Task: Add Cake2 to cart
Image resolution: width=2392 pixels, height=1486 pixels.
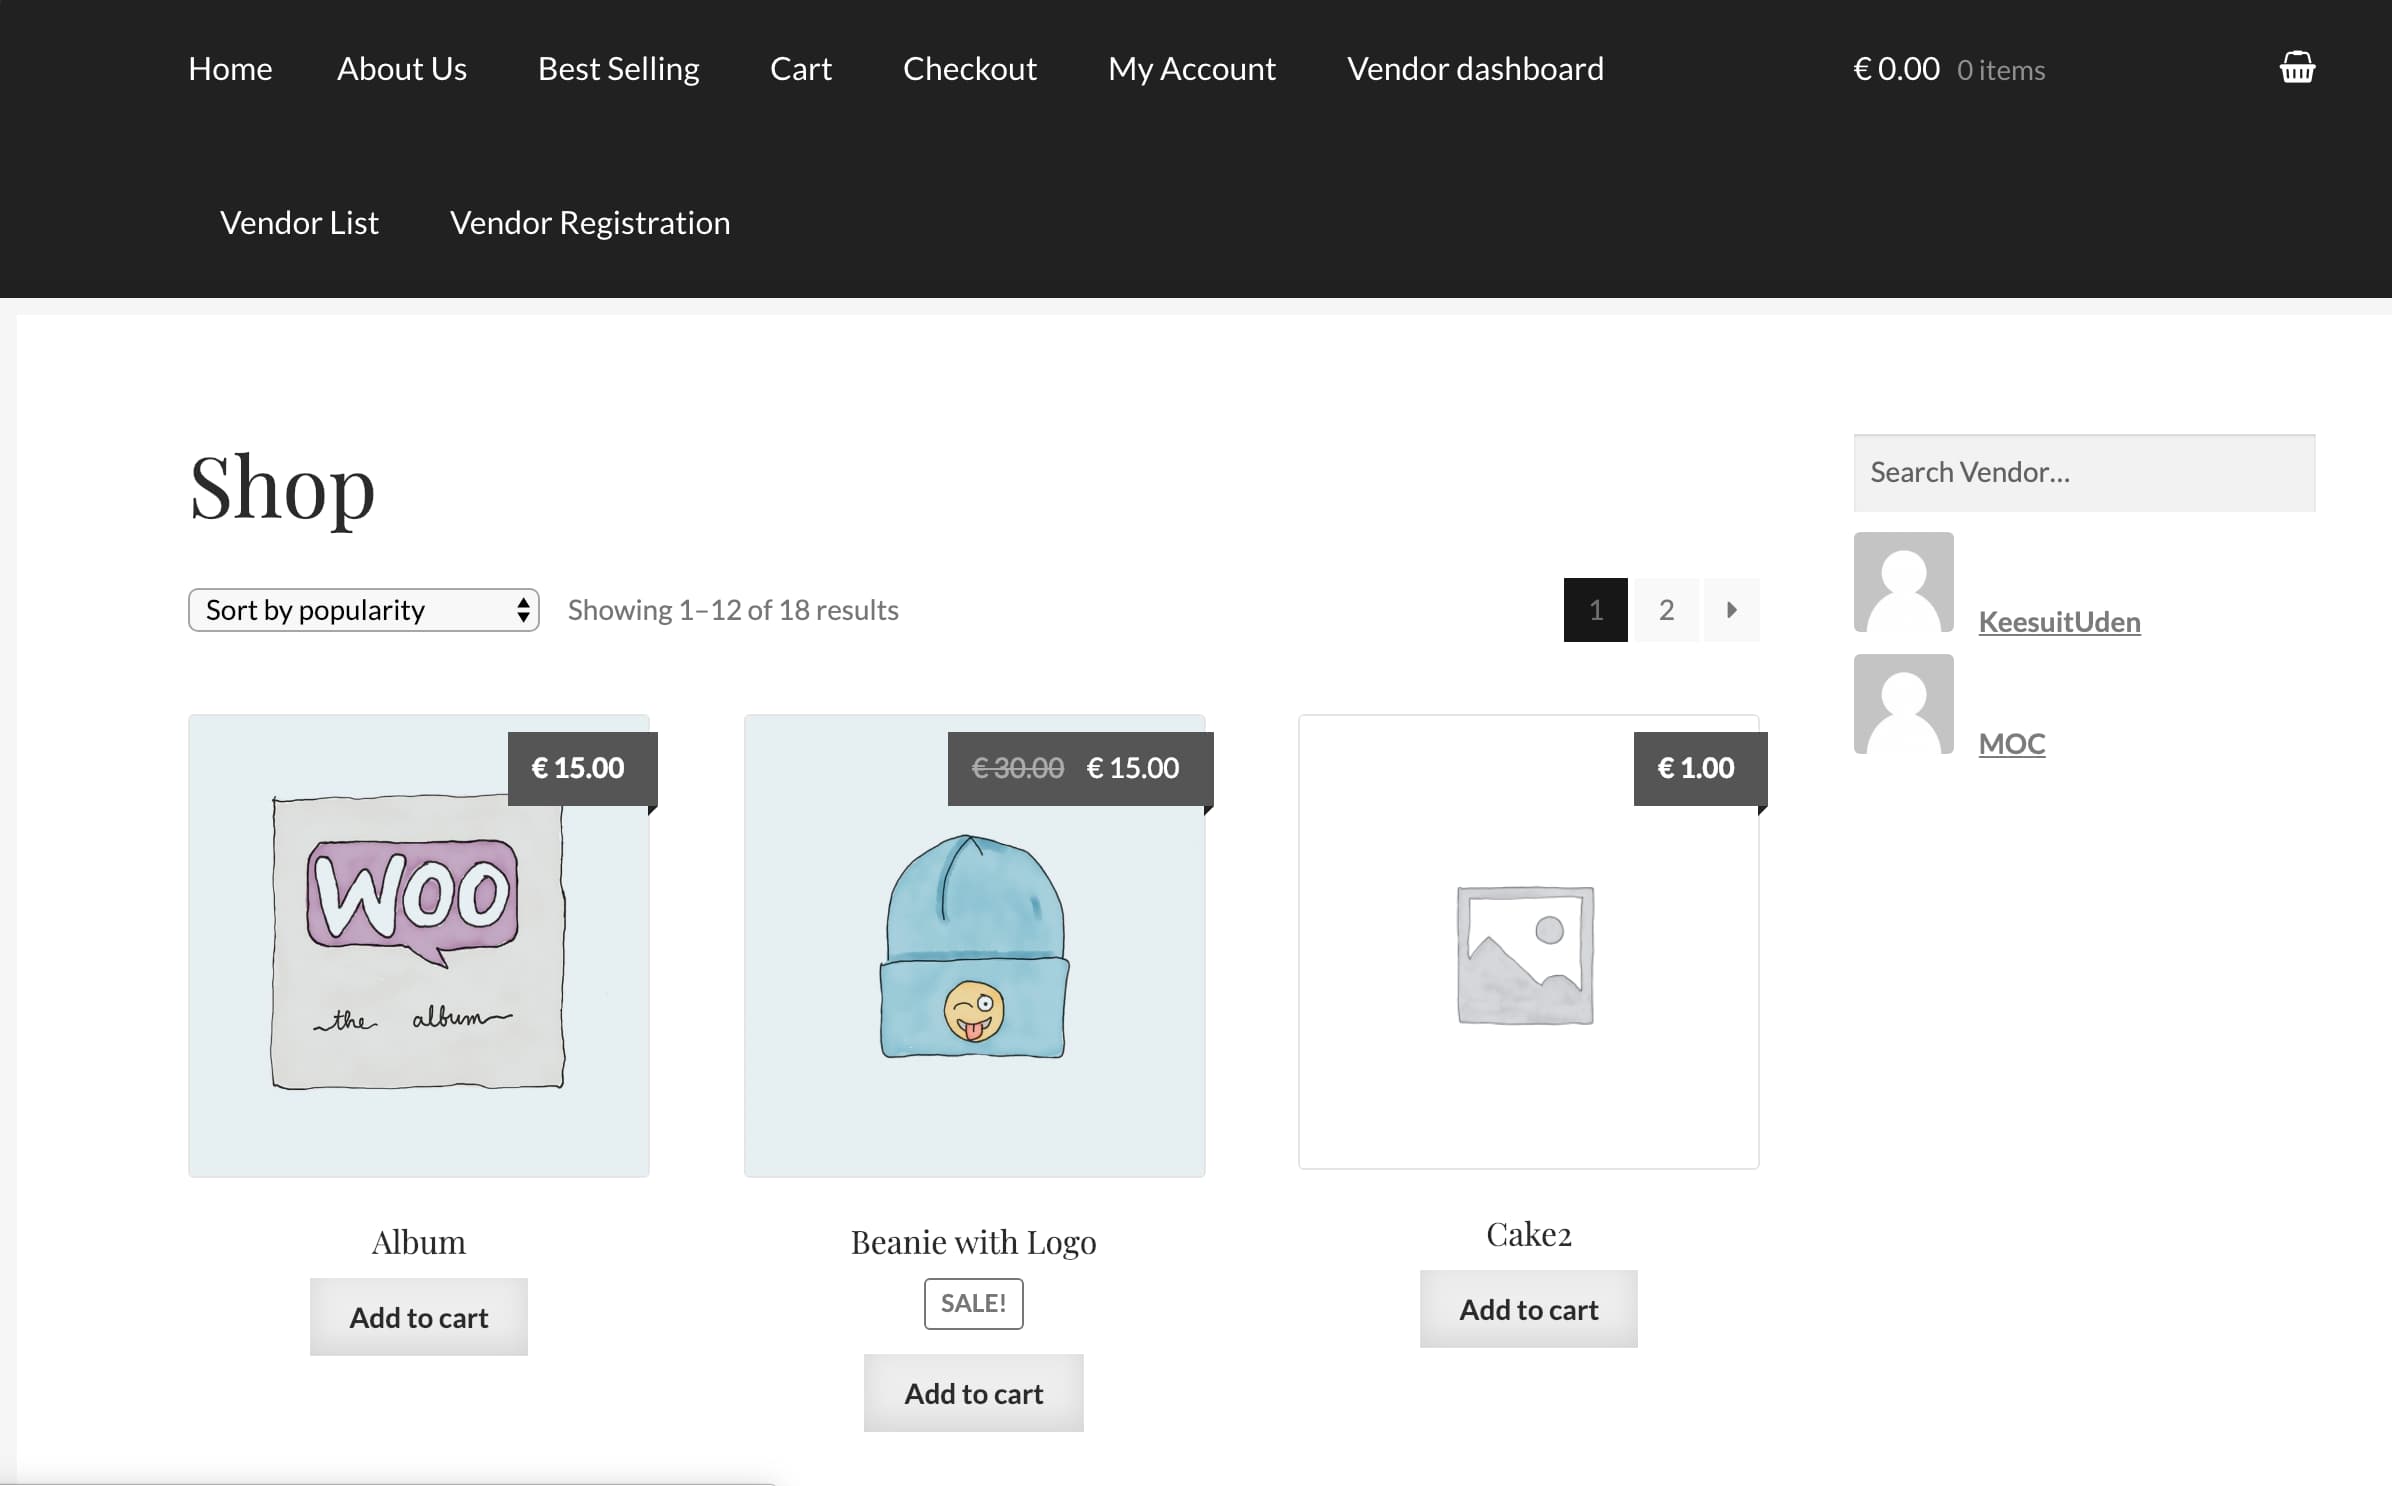Action: pyautogui.click(x=1528, y=1309)
